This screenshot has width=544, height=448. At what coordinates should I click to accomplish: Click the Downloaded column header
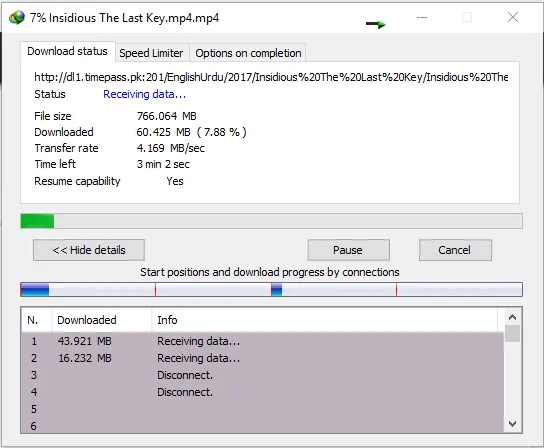(102, 320)
